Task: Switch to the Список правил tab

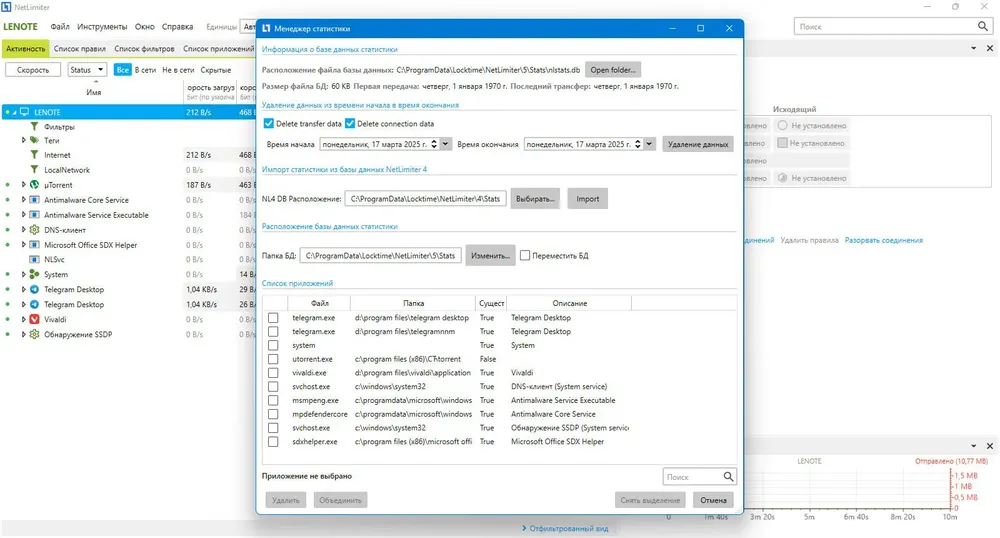Action: [x=81, y=48]
